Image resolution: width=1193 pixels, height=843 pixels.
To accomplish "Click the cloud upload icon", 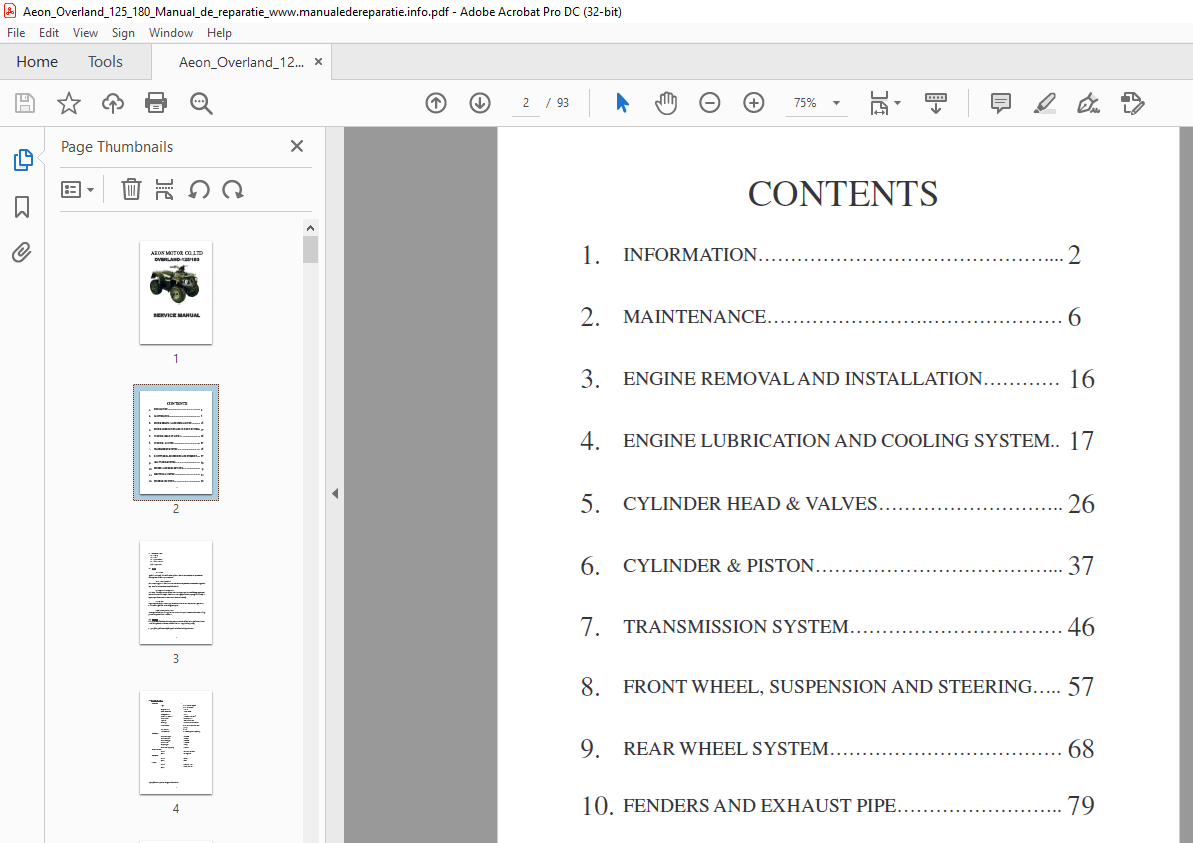I will [x=113, y=103].
